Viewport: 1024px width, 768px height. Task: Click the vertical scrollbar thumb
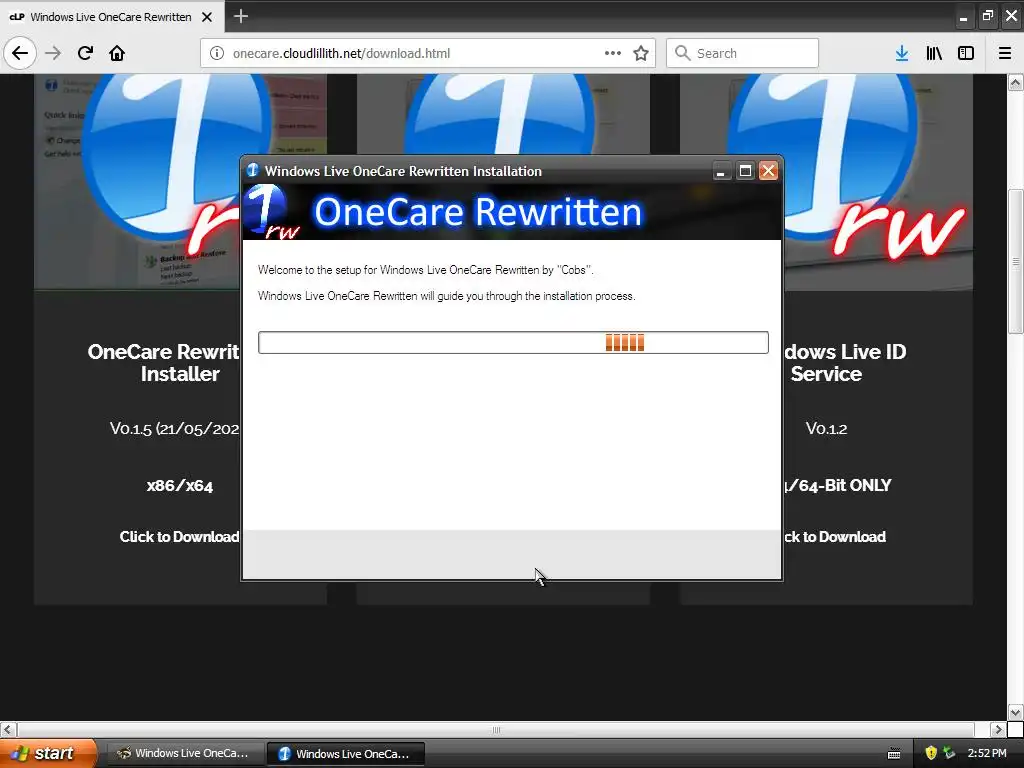tap(1015, 261)
